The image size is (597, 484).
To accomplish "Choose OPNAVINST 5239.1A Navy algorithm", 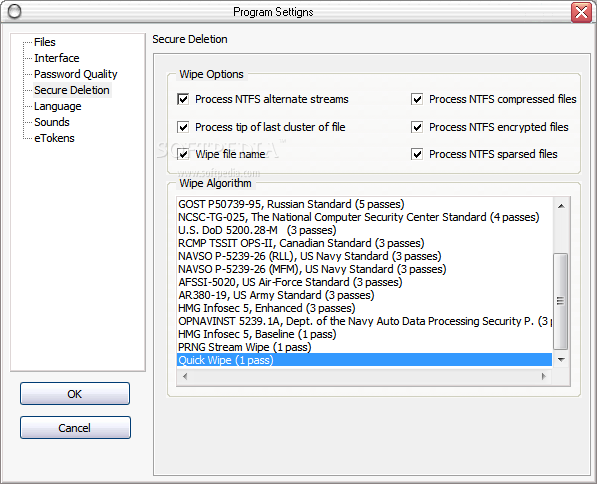I will (x=364, y=321).
